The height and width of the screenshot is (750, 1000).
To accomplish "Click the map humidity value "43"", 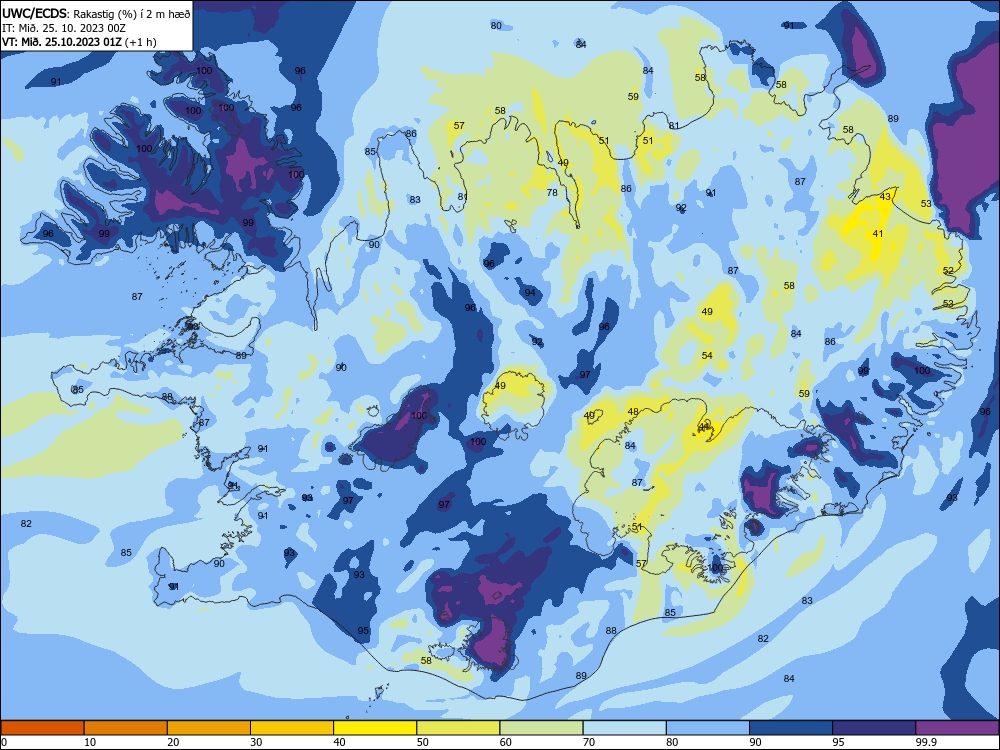I will pyautogui.click(x=885, y=197).
